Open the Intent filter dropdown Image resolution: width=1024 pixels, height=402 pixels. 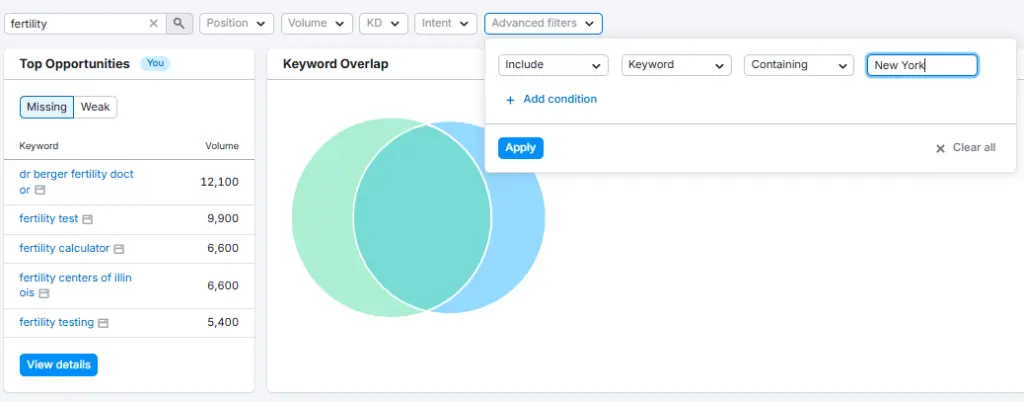click(445, 23)
